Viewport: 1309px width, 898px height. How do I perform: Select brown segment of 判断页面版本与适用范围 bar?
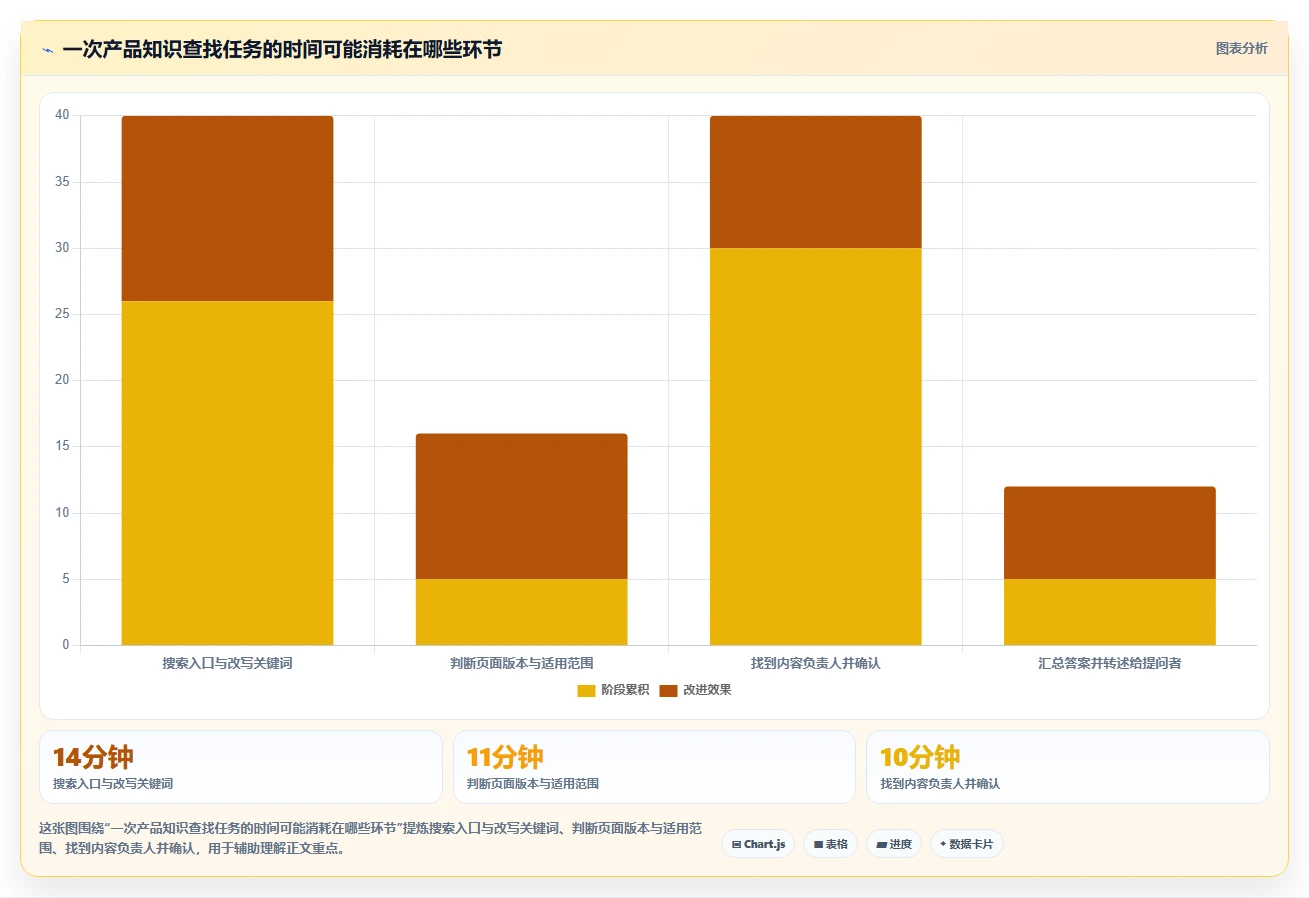521,506
